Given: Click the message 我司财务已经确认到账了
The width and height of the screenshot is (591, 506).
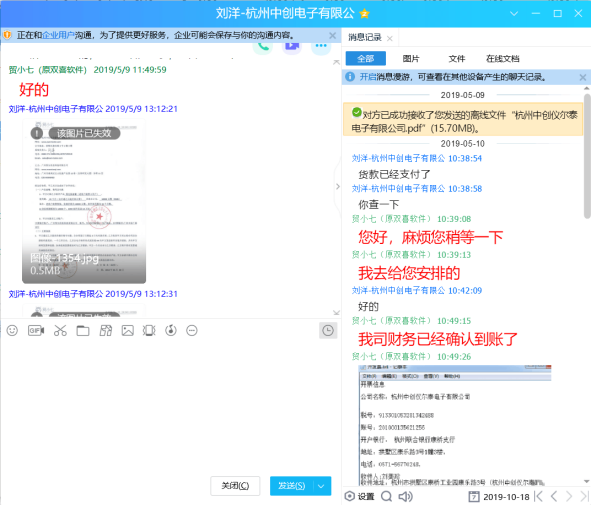Looking at the screenshot, I should coord(438,339).
